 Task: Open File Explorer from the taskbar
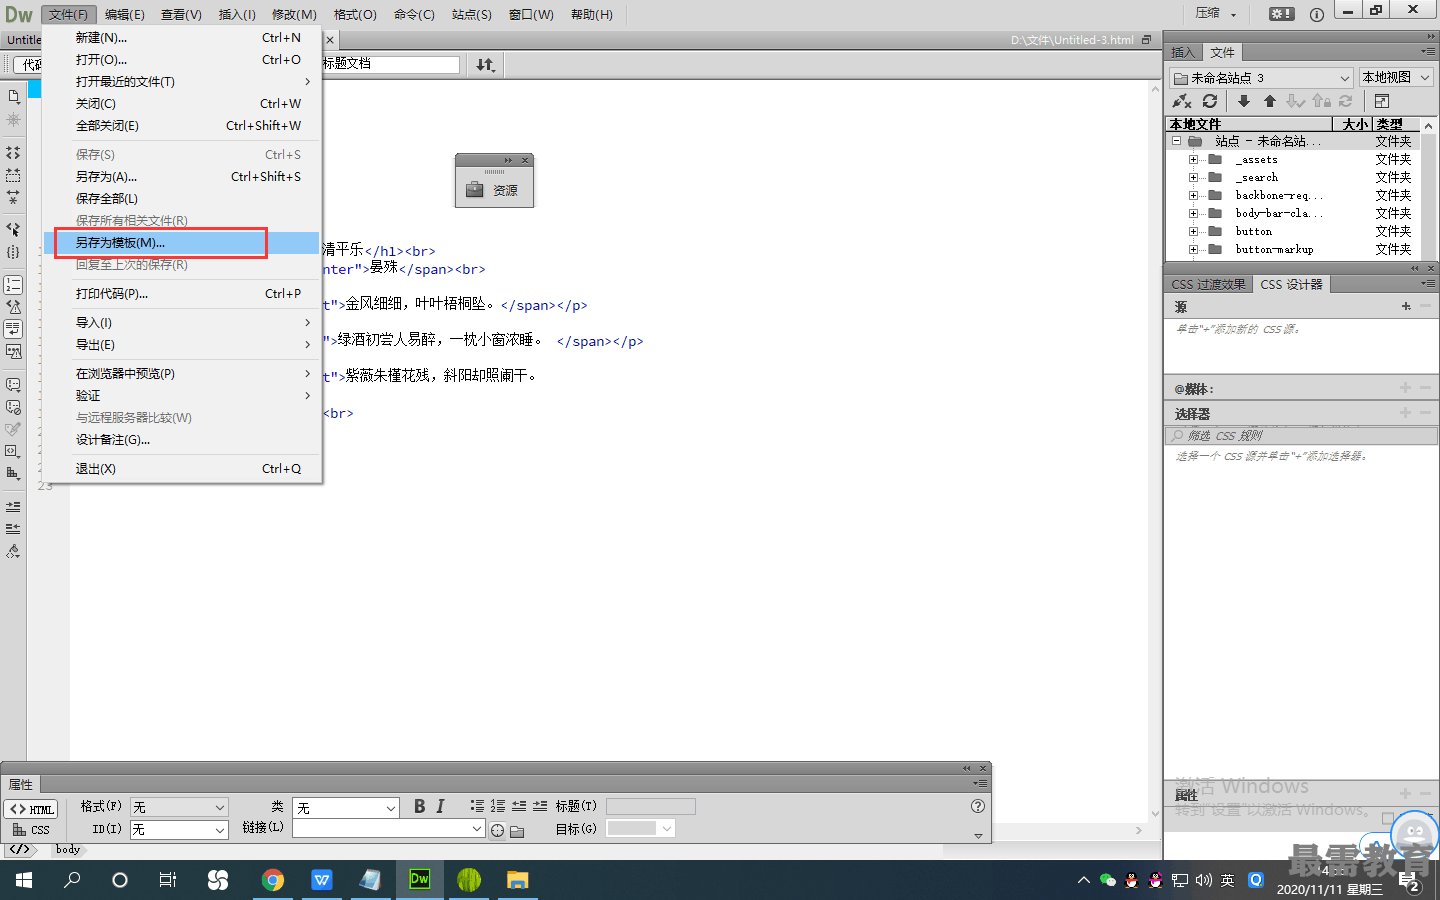click(x=517, y=880)
